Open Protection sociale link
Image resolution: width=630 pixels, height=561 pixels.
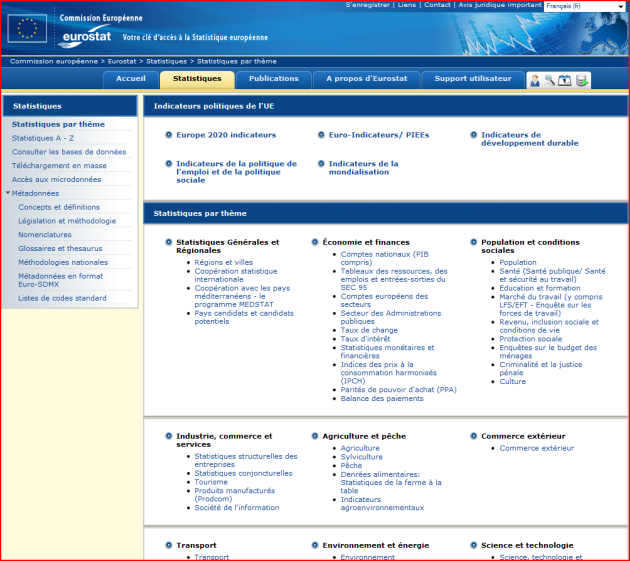tap(530, 339)
